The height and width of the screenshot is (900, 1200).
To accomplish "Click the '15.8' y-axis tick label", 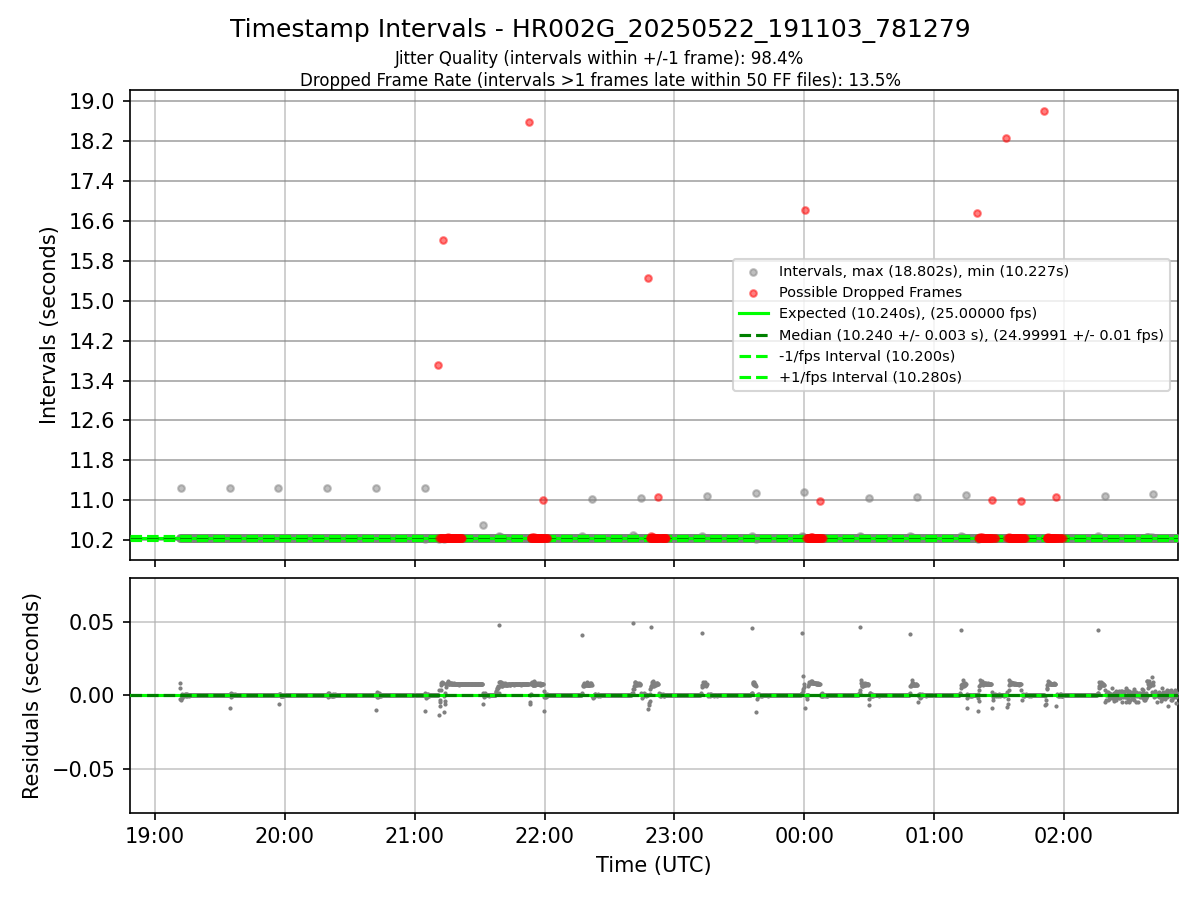I will [x=94, y=262].
